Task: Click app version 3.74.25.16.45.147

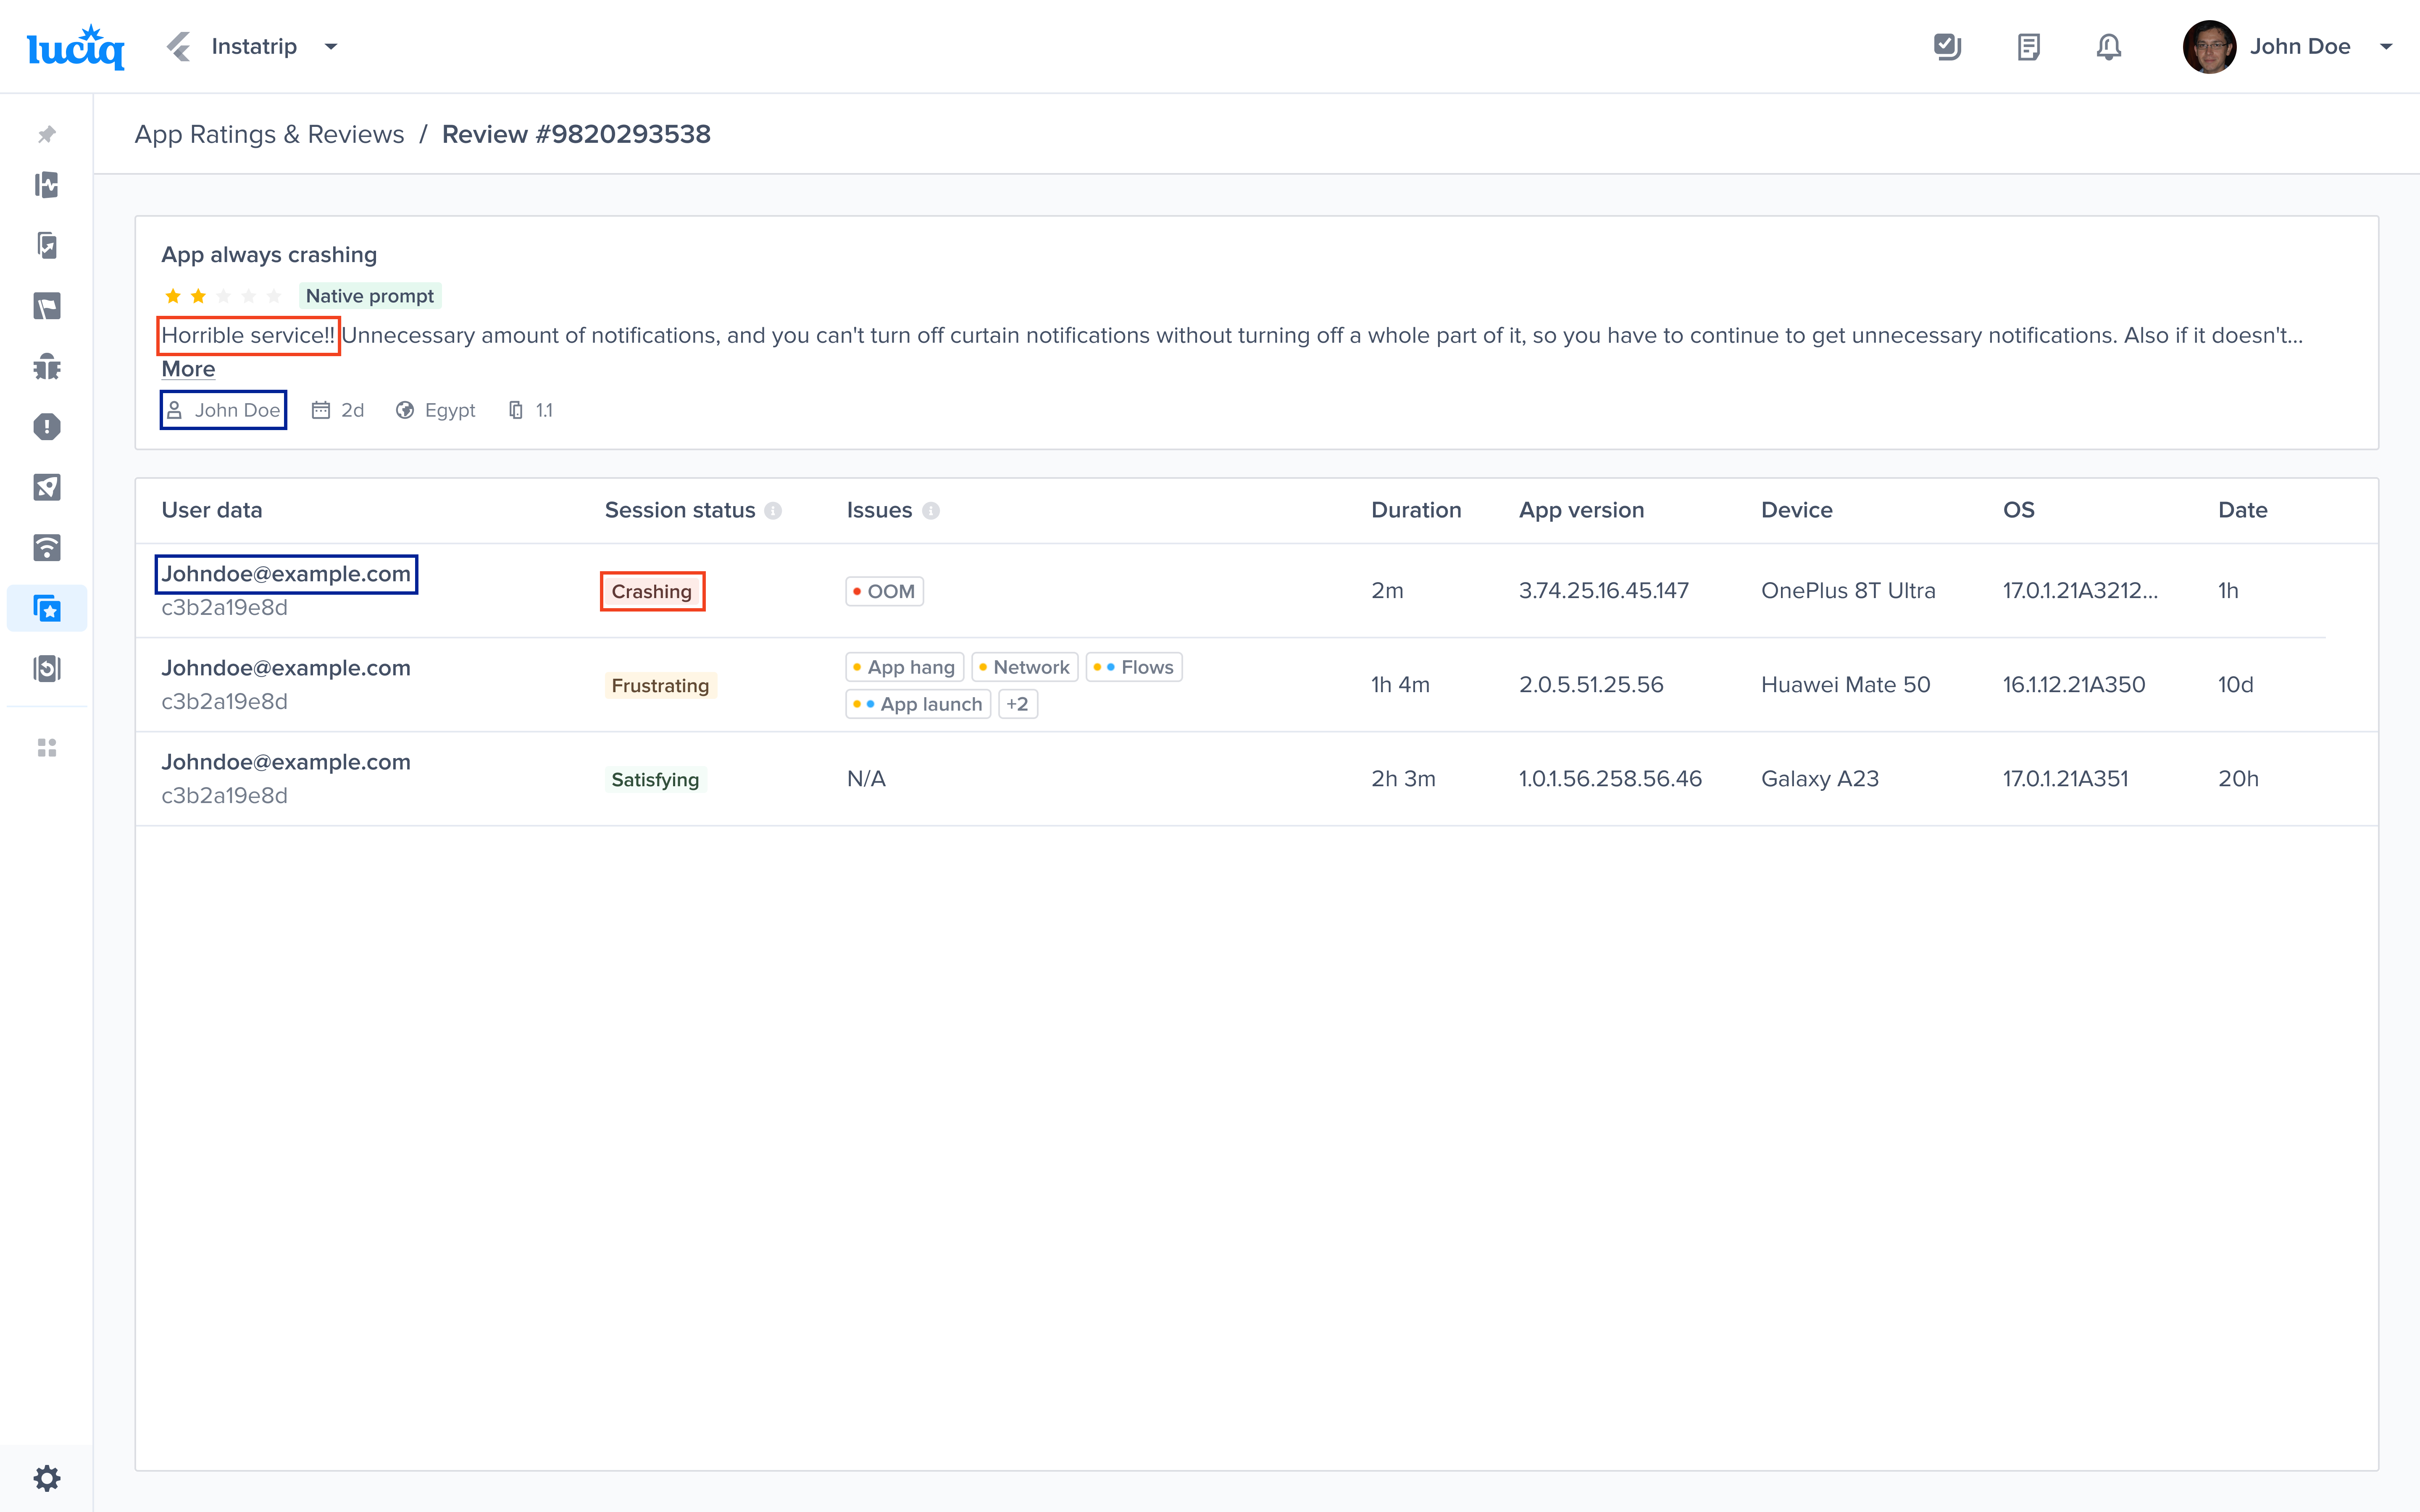Action: (1604, 590)
